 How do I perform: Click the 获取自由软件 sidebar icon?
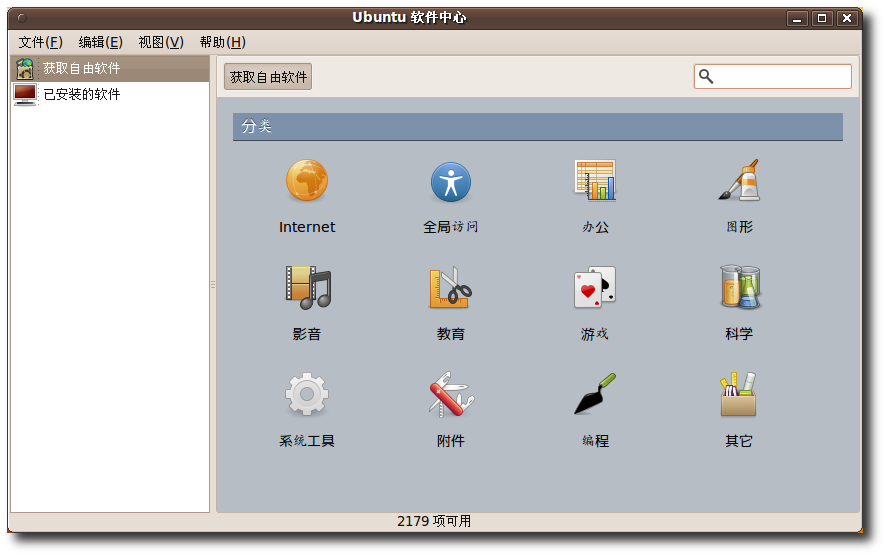tap(25, 68)
